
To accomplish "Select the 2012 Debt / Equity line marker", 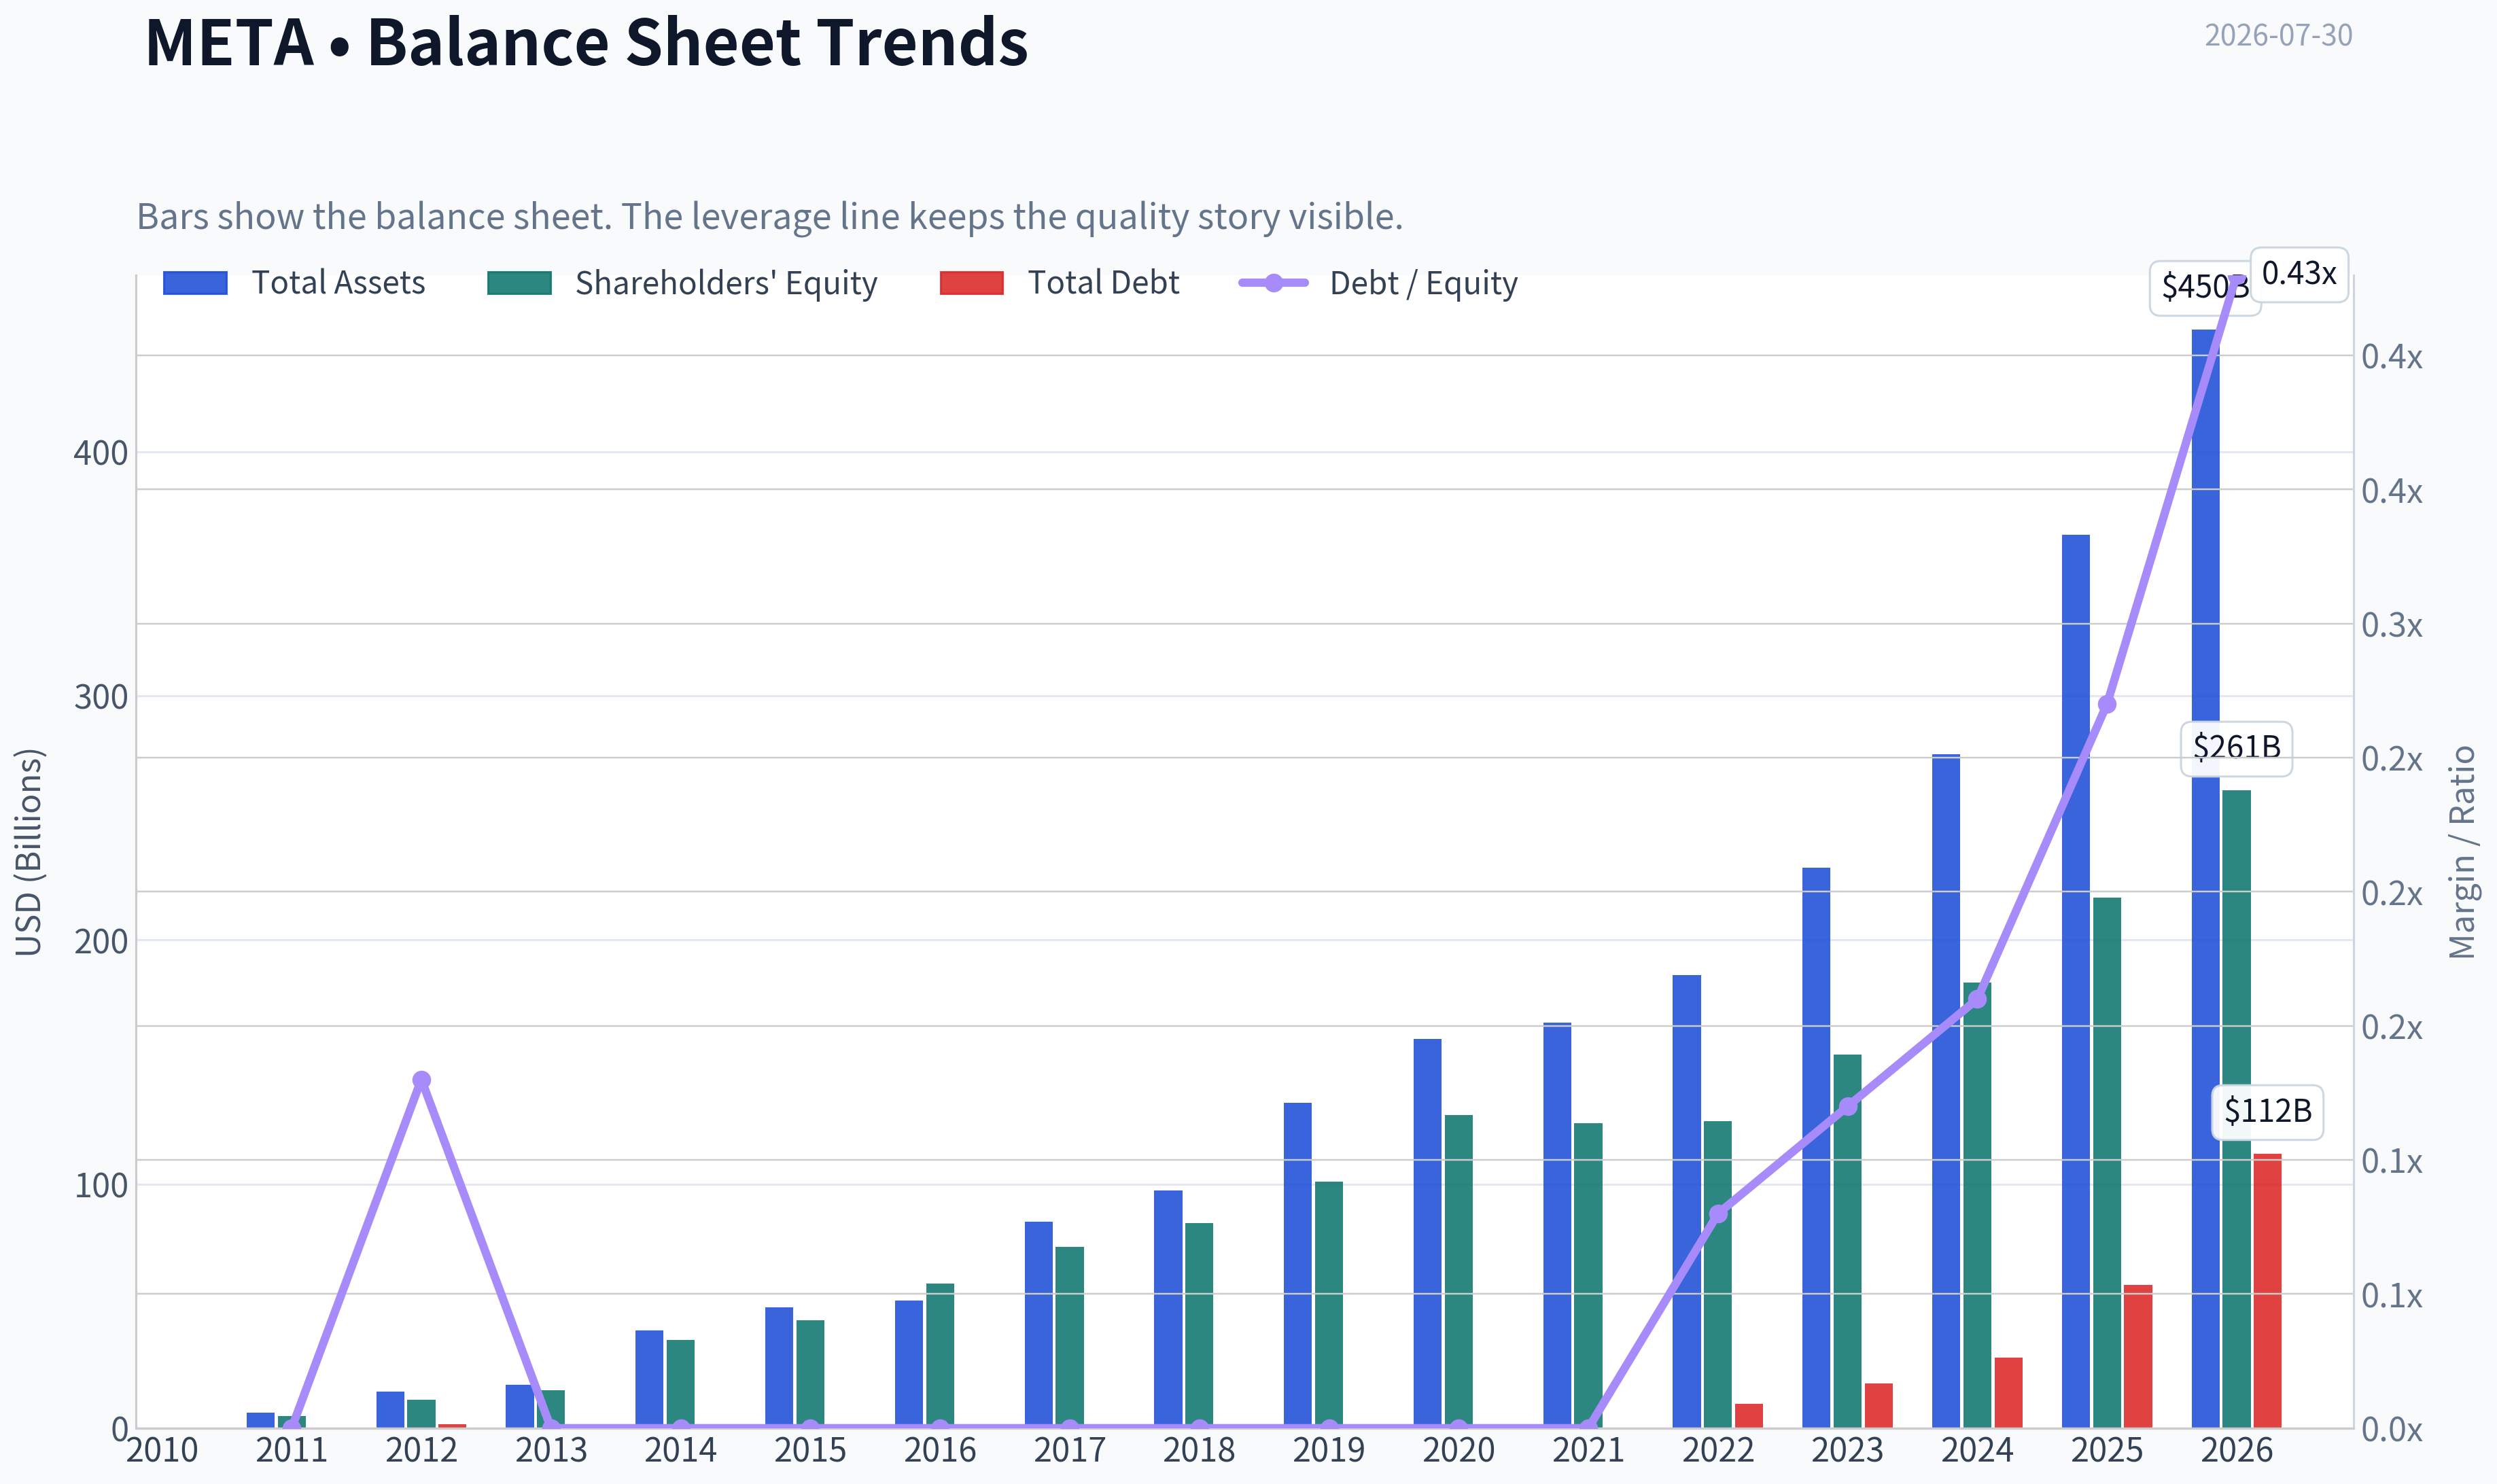I will [x=422, y=1080].
